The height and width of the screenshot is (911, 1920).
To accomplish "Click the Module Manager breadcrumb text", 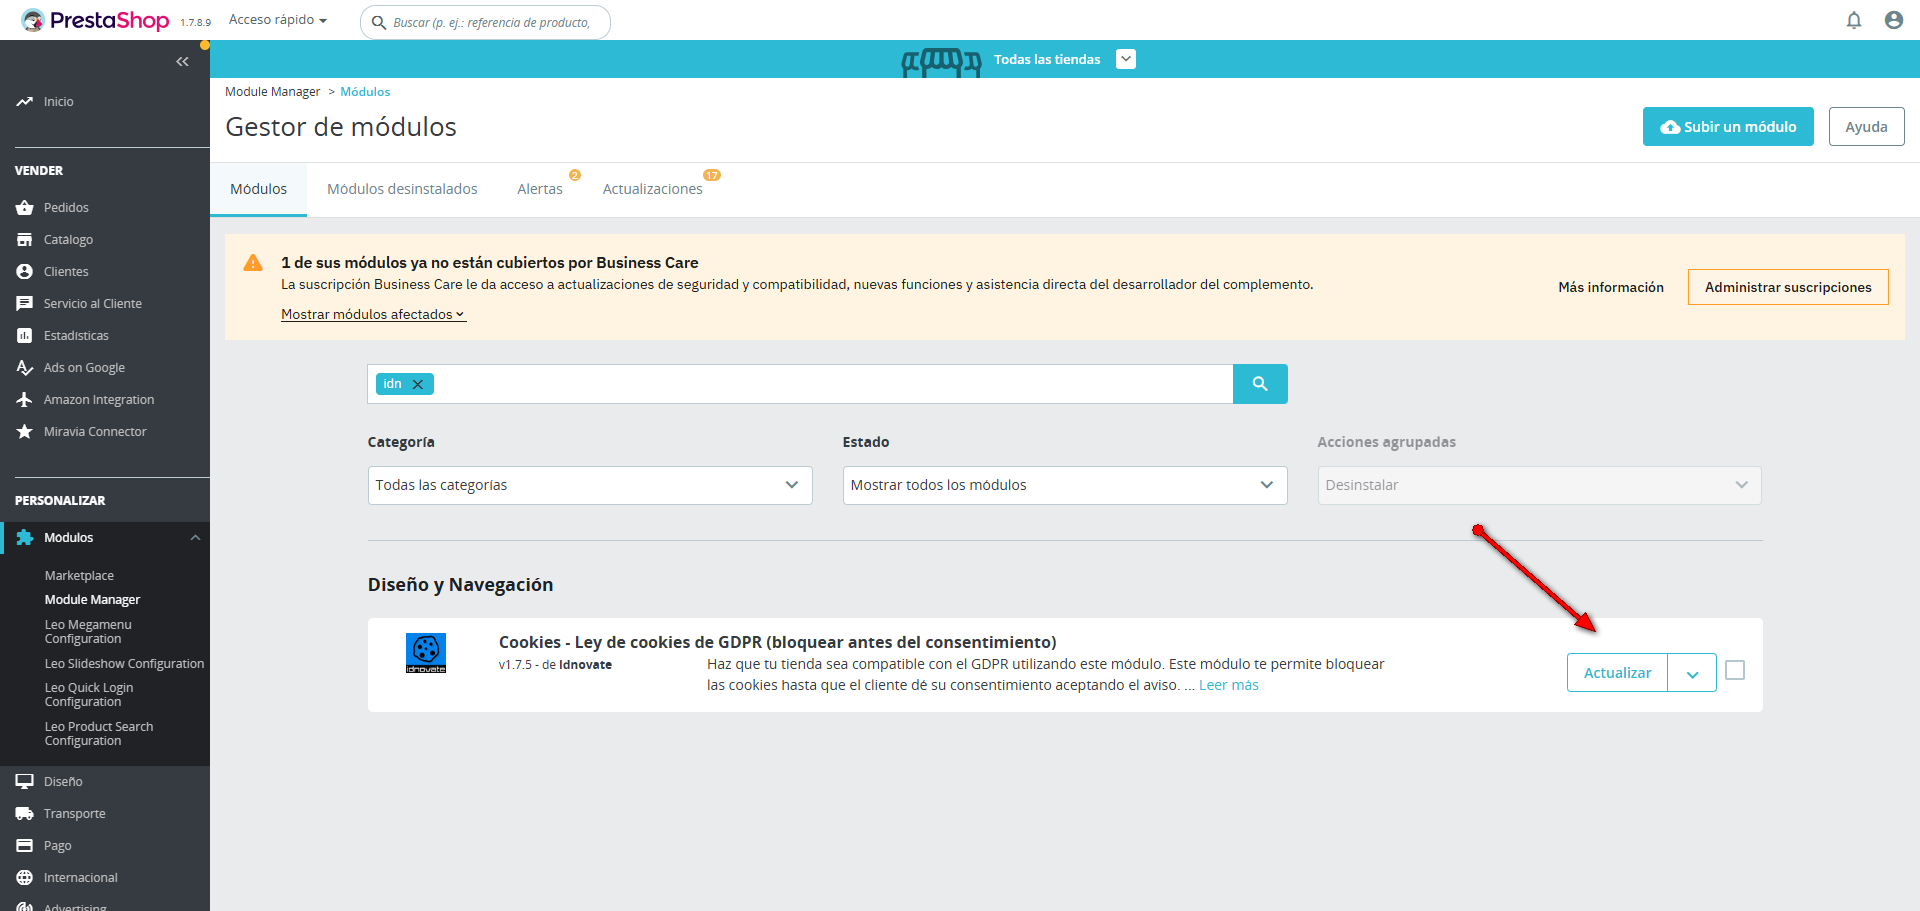I will [272, 92].
